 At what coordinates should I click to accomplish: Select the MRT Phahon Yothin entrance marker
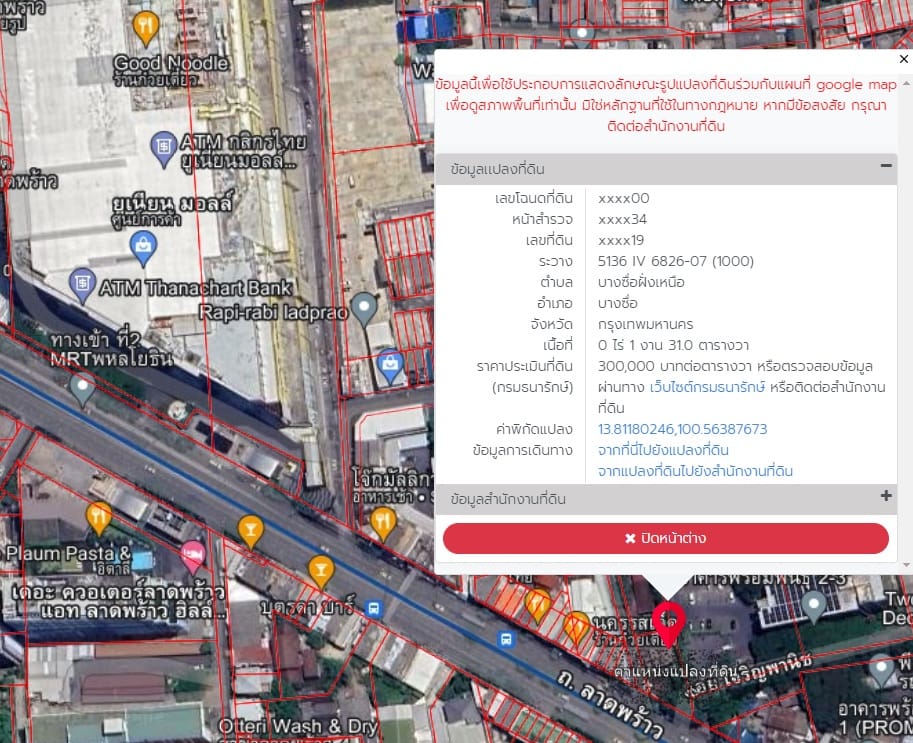coord(82,389)
